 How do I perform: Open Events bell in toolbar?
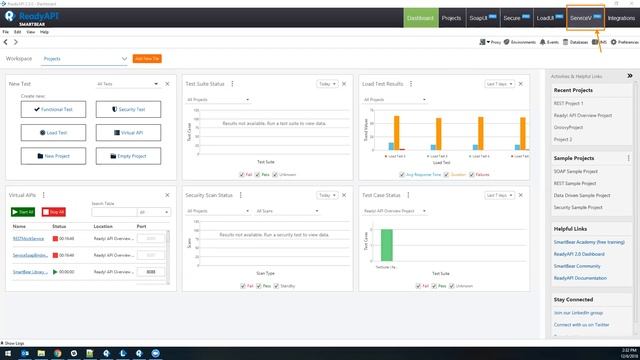[549, 42]
